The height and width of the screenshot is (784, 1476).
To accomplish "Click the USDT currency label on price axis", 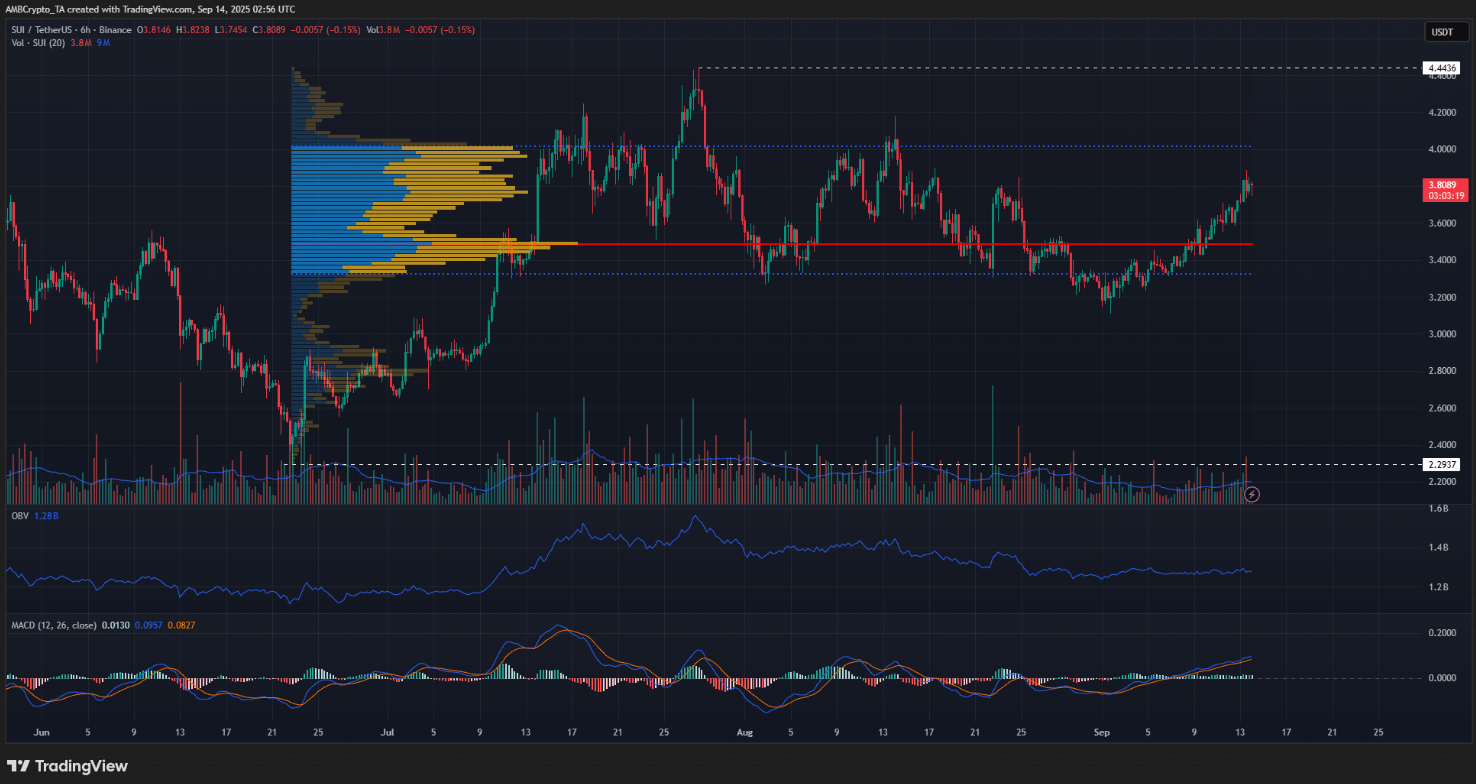I will click(1442, 33).
